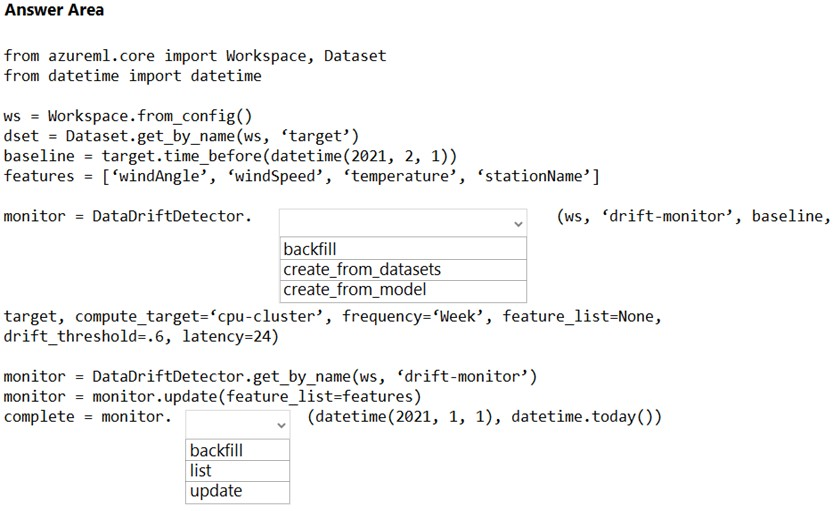Click the Answer Area heading
The image size is (833, 511).
pyautogui.click(x=54, y=10)
